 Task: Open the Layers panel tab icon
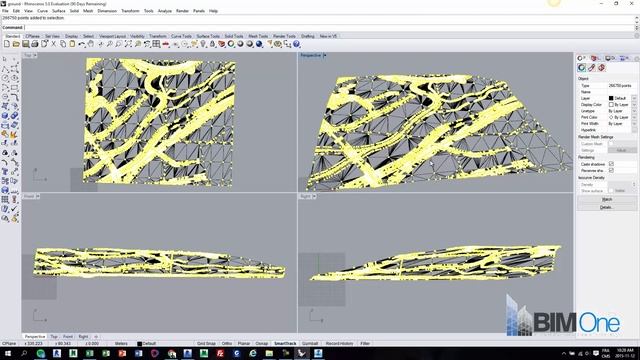595,58
